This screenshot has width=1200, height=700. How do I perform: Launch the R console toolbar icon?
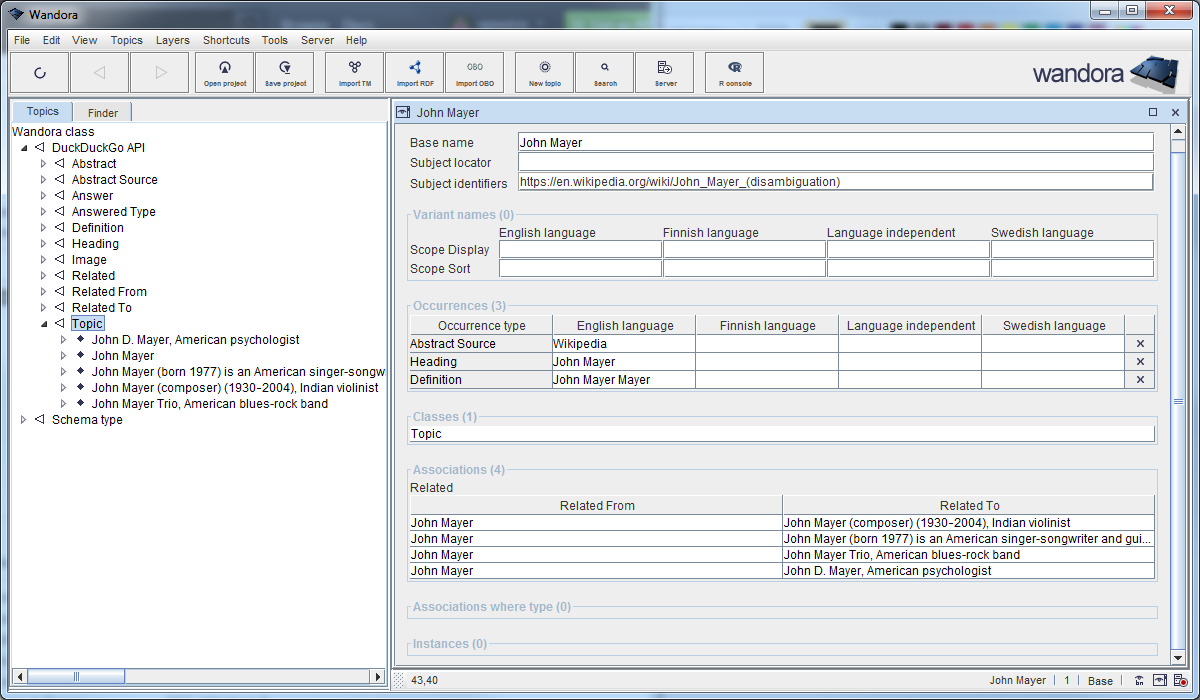tap(735, 72)
